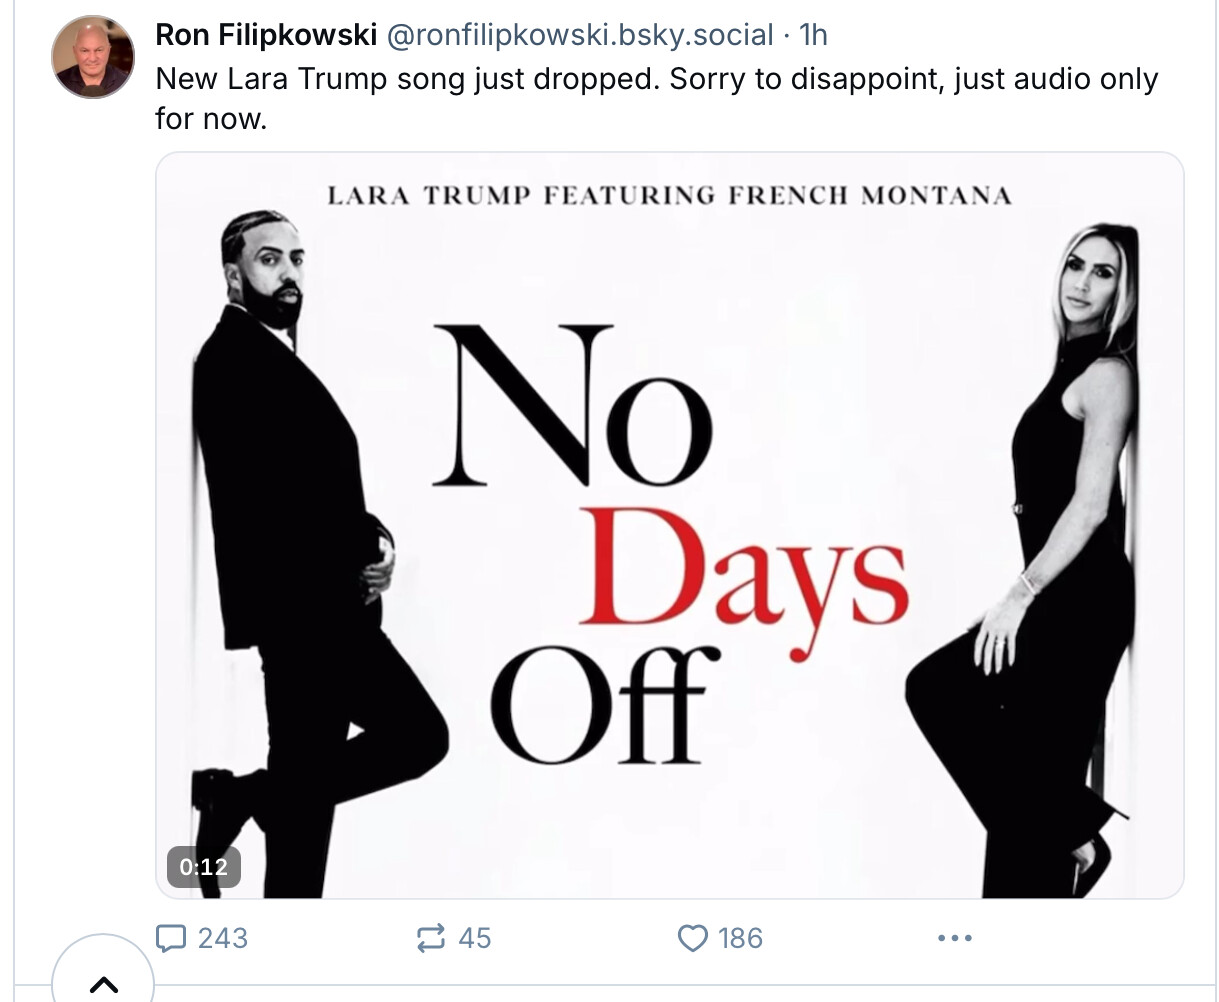
Task: Click the @ronfilipkowski.bsky.social handle
Action: pos(579,35)
